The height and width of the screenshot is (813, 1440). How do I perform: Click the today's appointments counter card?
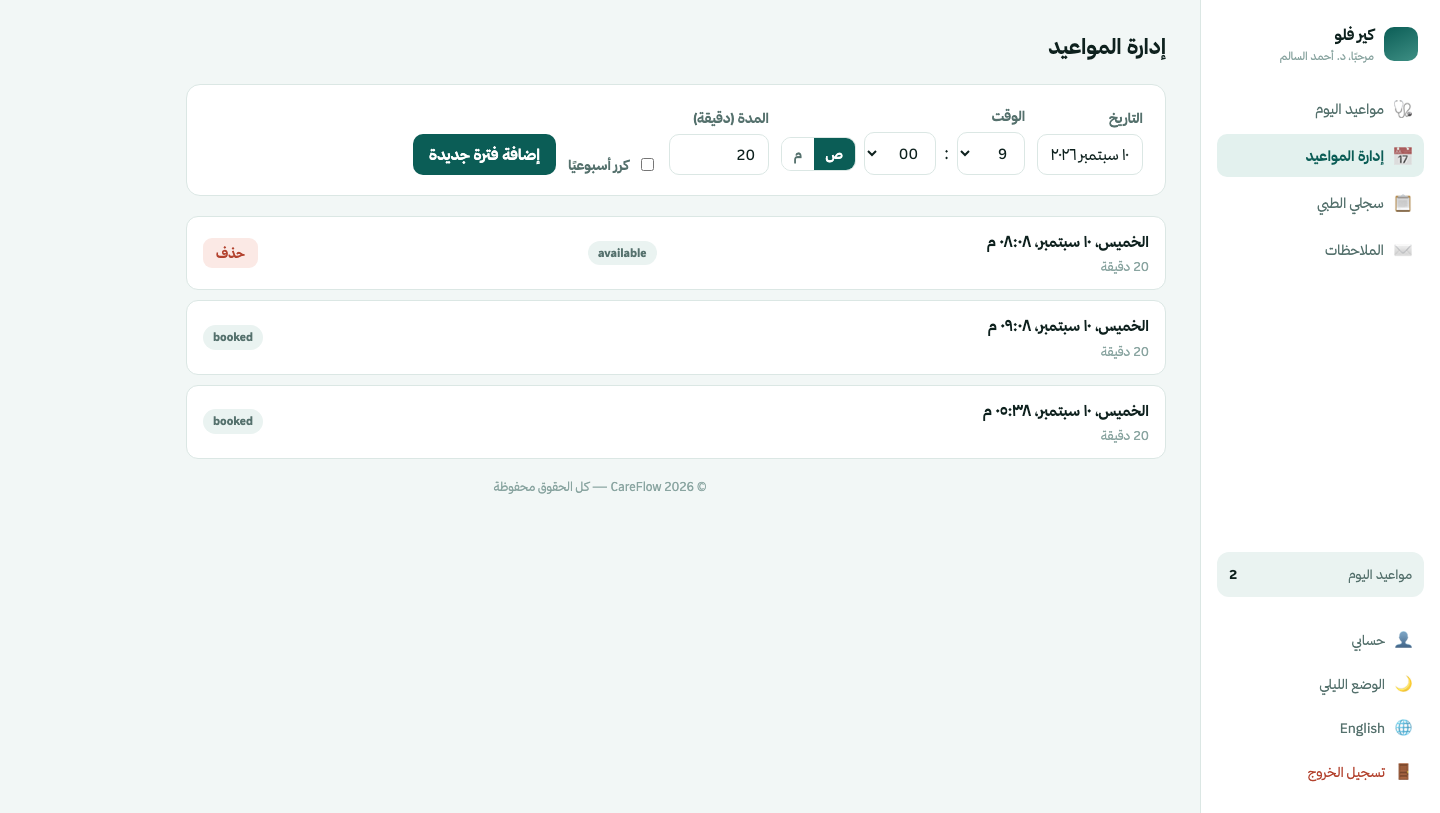[x=1320, y=575]
